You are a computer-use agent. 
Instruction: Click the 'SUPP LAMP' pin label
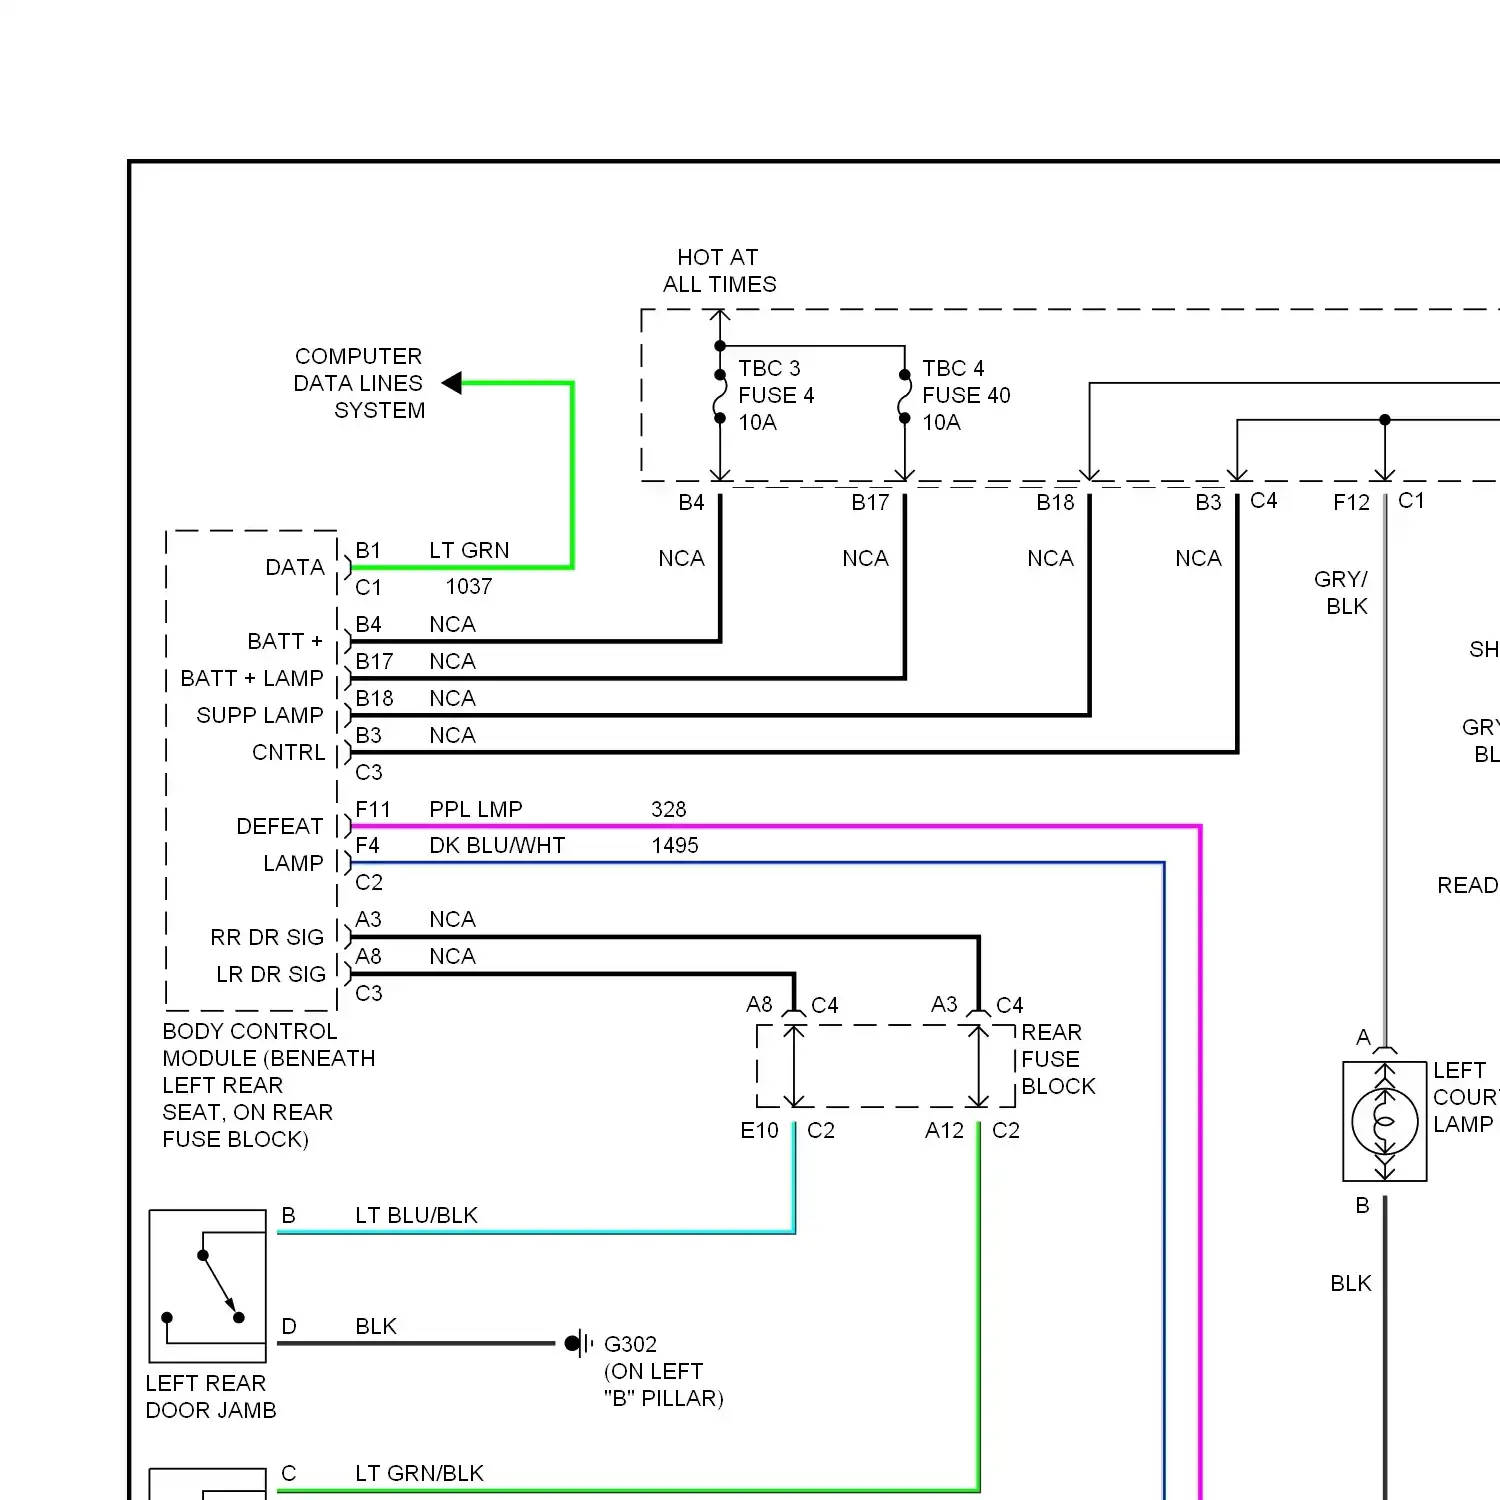coord(260,715)
